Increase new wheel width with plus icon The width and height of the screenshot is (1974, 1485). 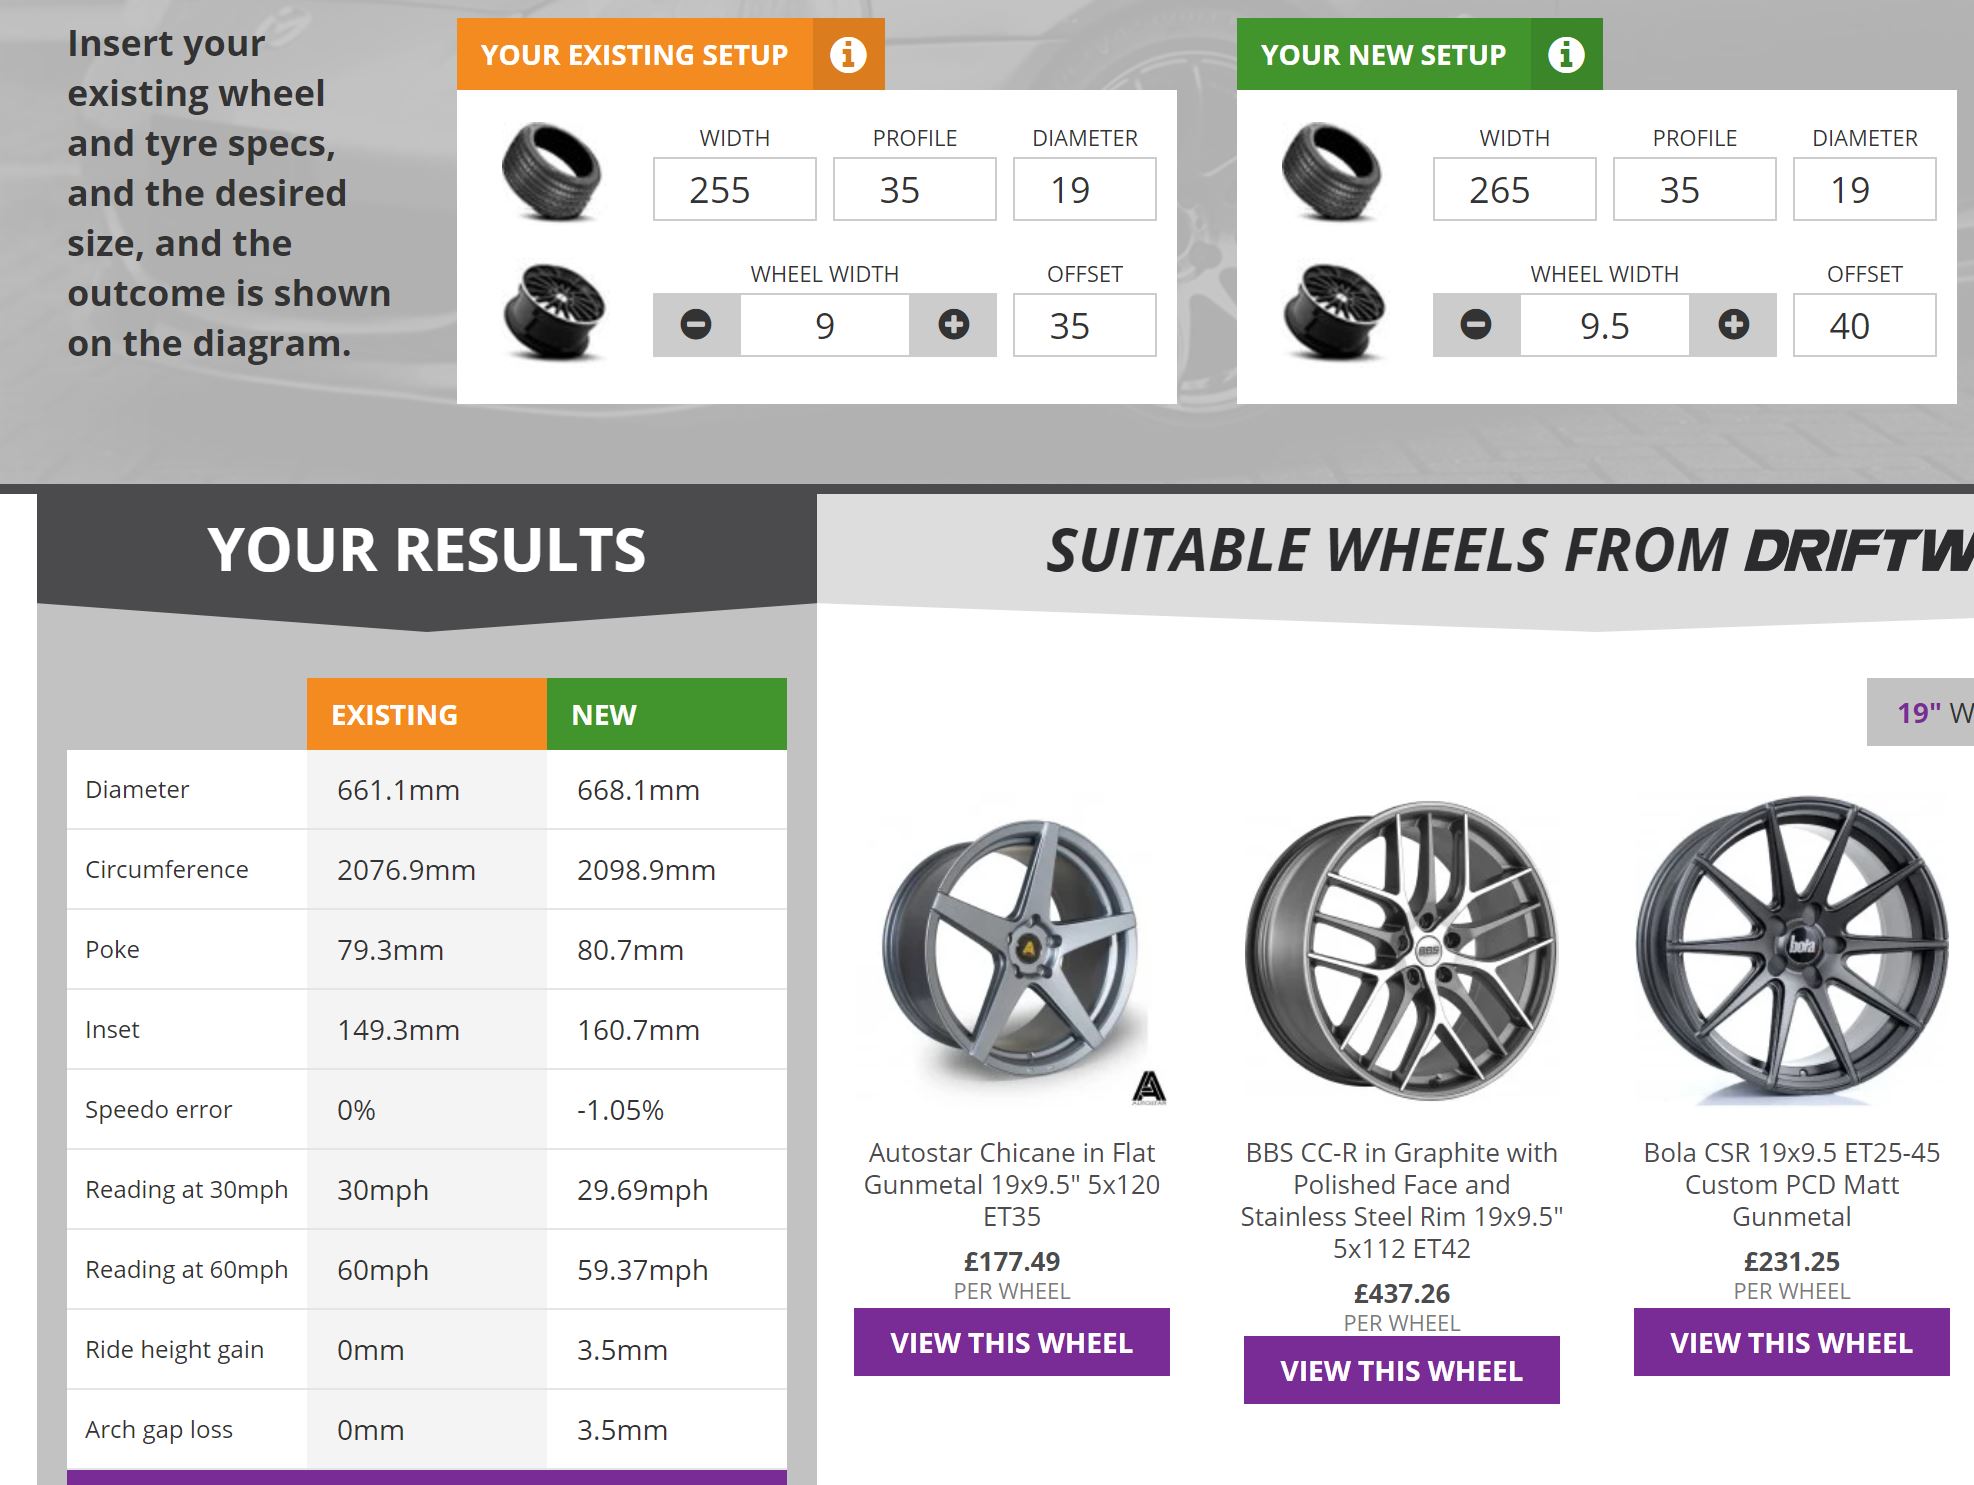click(x=1733, y=325)
